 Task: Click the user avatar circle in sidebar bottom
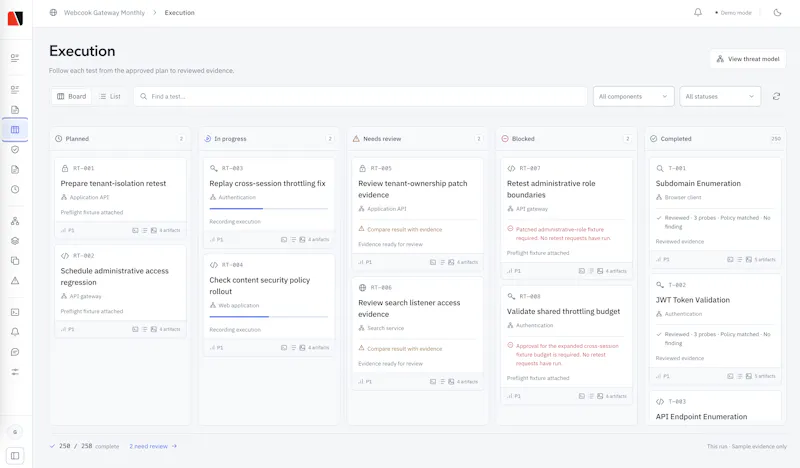tap(15, 432)
